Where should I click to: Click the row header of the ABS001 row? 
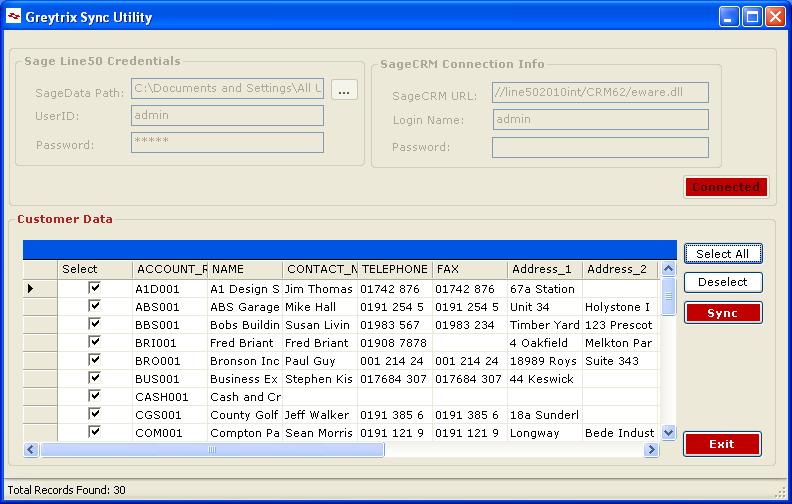click(40, 307)
